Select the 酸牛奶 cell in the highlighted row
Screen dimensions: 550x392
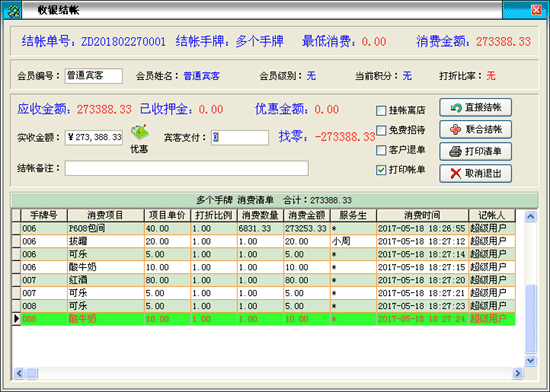pyautogui.click(x=106, y=319)
